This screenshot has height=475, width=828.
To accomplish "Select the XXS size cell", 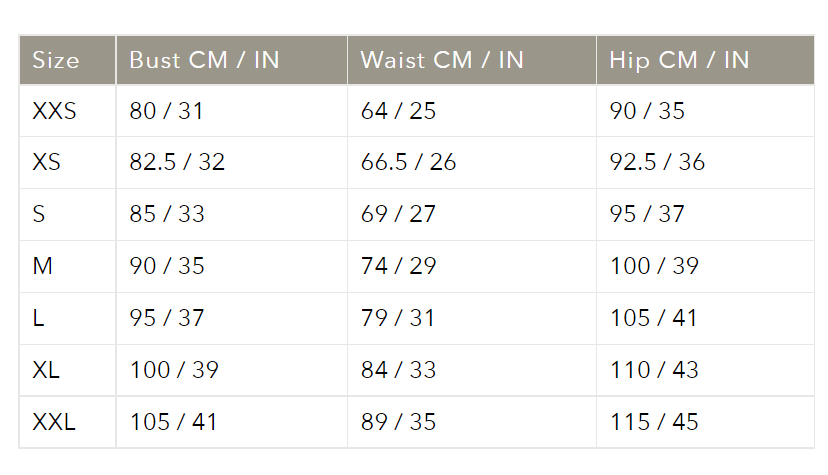I will (54, 111).
